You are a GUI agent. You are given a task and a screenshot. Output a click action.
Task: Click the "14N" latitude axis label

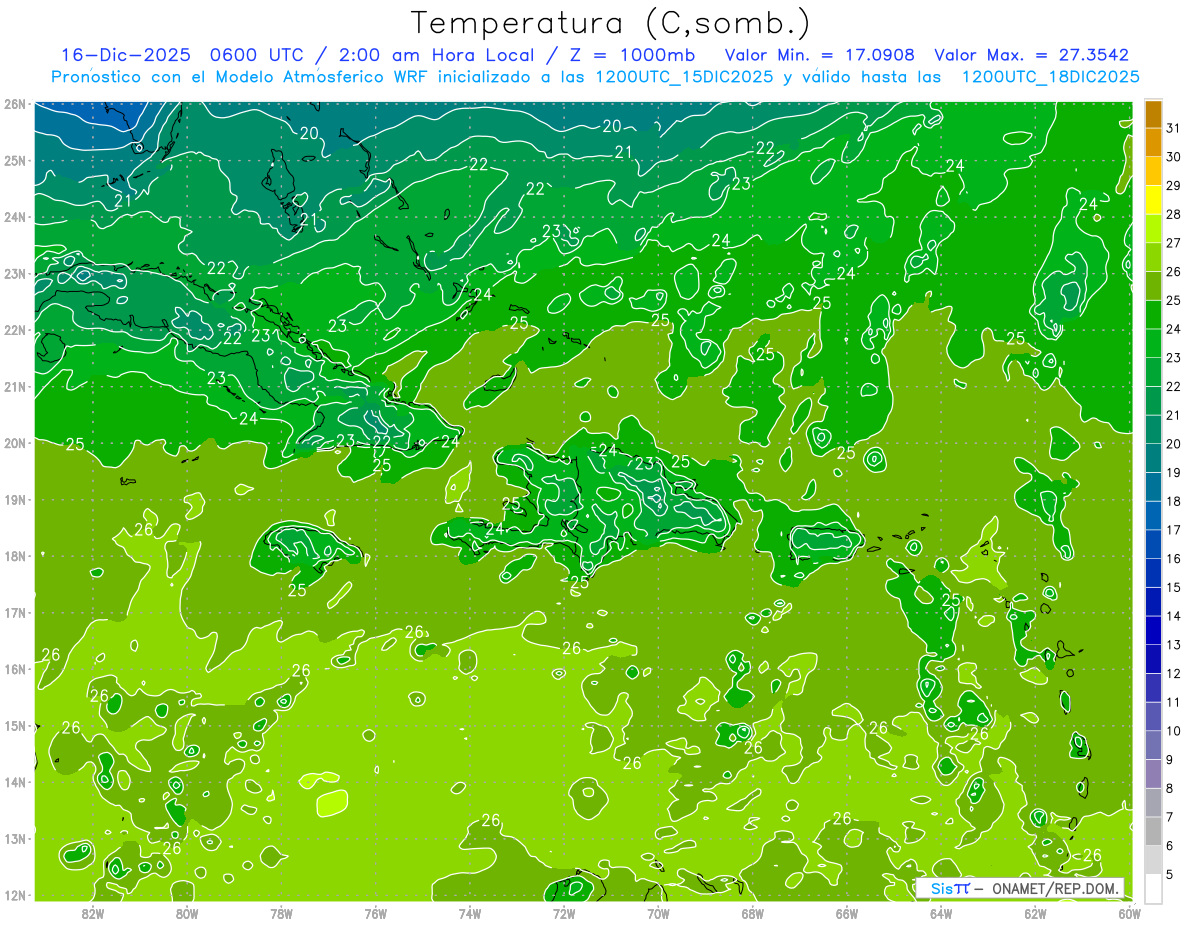15,782
